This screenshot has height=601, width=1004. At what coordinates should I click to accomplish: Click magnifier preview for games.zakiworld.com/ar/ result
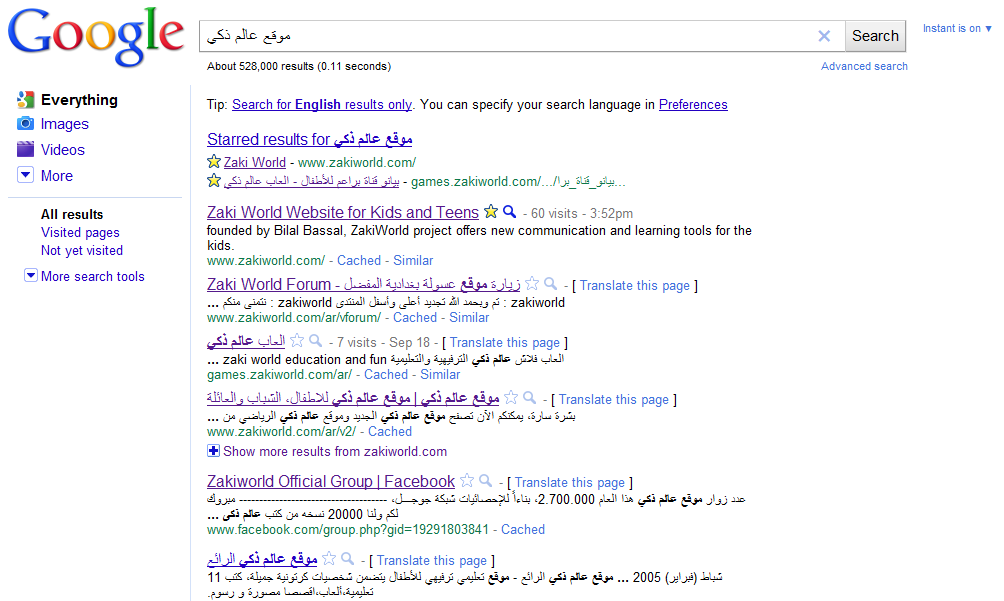tap(316, 341)
